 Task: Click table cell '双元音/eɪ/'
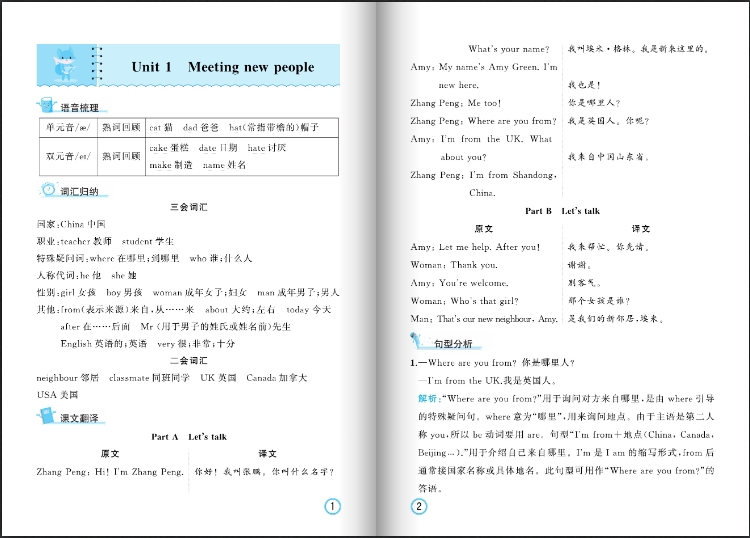(x=68, y=156)
